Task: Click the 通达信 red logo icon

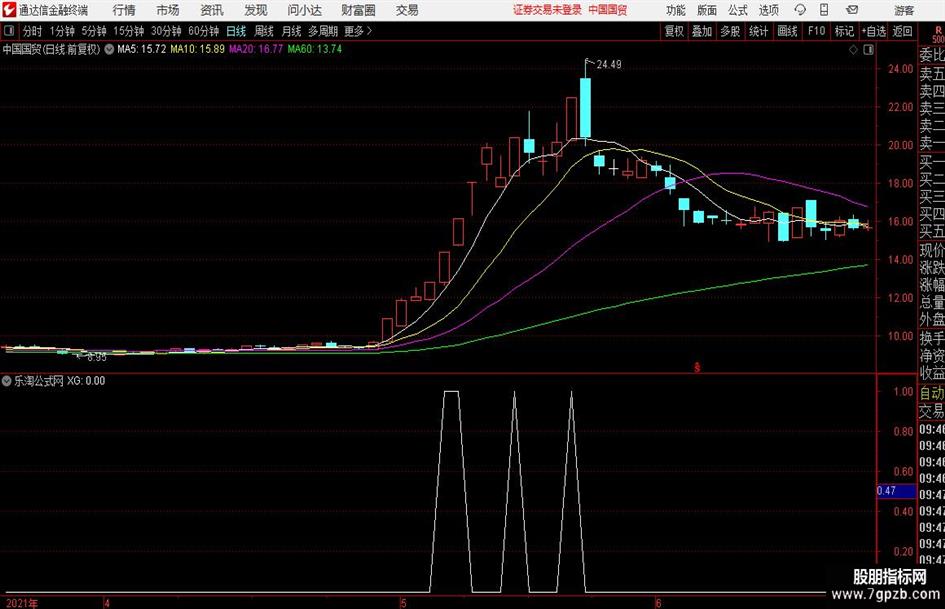Action: 9,10
